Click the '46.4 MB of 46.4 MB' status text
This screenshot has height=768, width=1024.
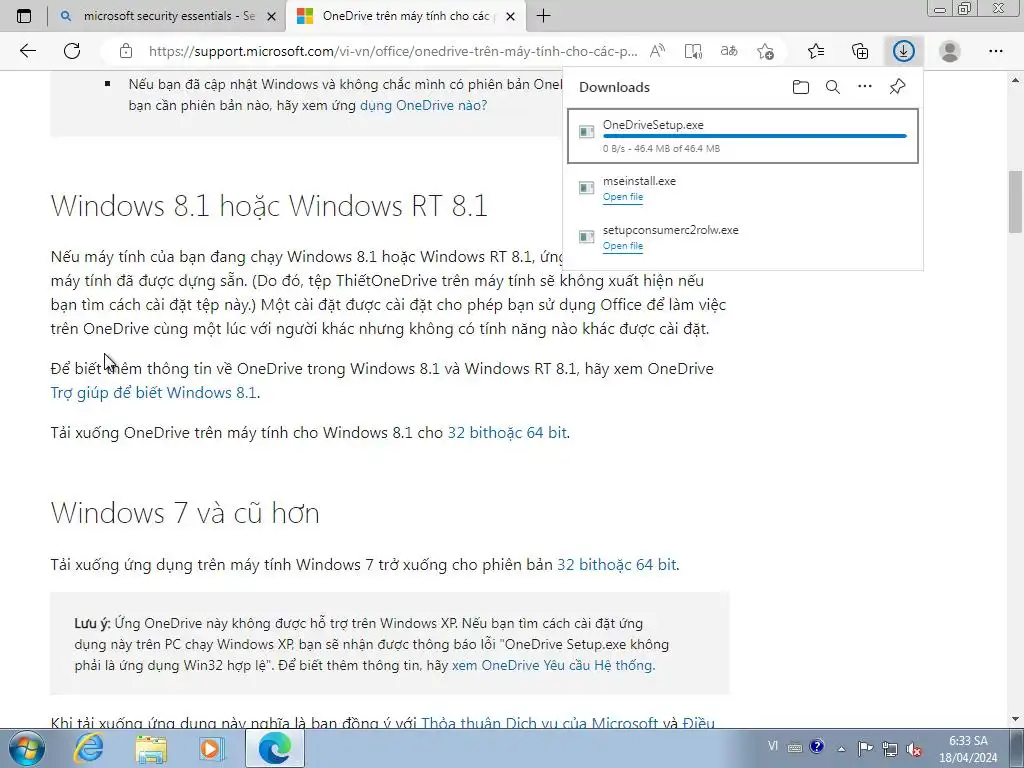click(x=677, y=148)
